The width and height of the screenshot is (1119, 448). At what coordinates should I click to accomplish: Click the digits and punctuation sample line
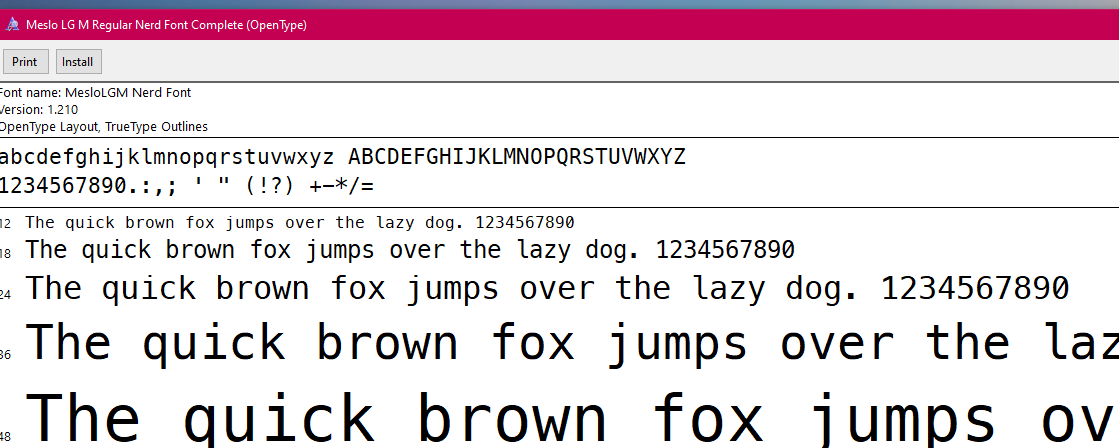tap(186, 187)
